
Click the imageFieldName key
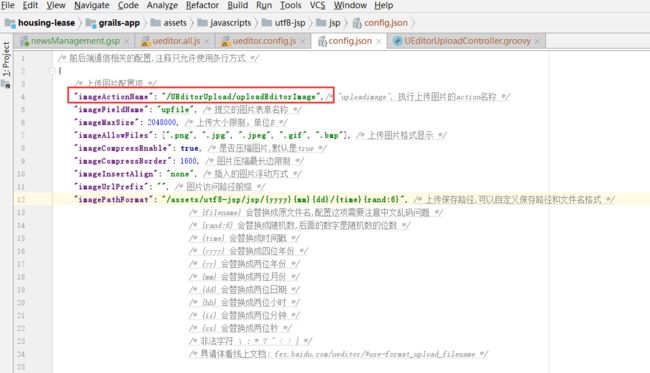(x=111, y=109)
